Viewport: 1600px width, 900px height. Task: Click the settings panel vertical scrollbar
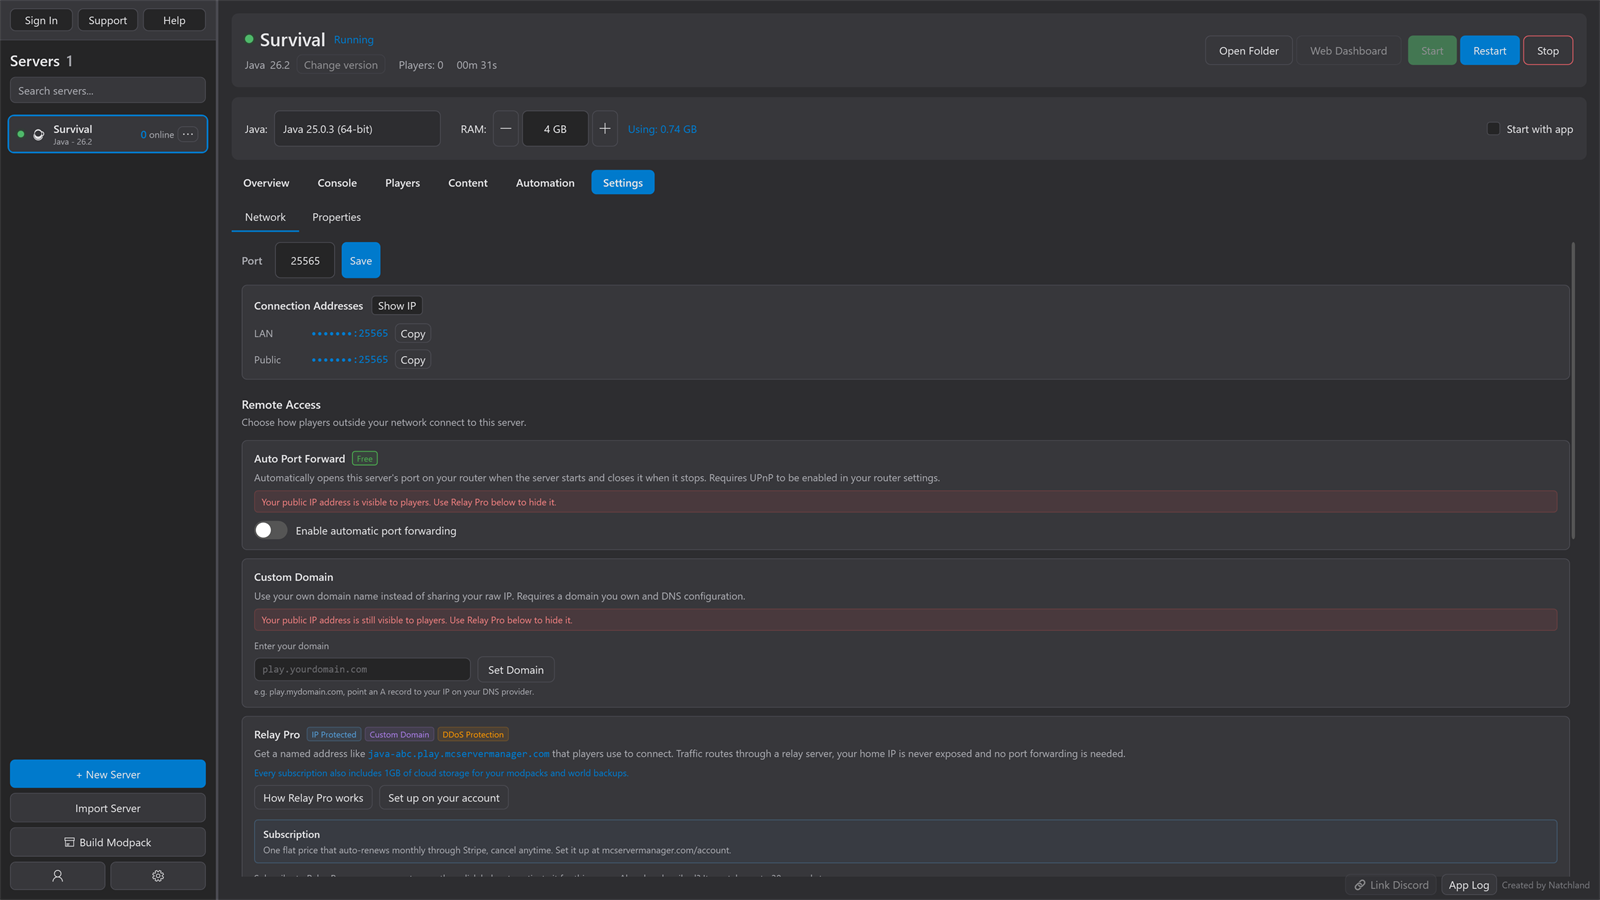point(1573,390)
